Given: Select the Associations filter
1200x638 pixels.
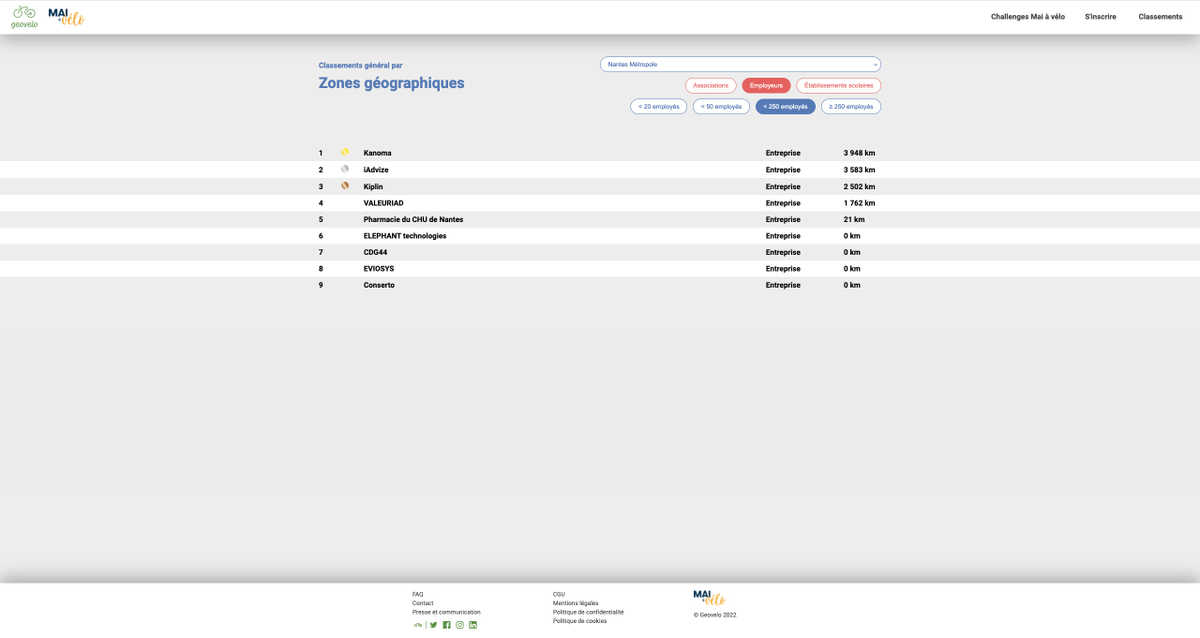Looking at the screenshot, I should [x=711, y=86].
